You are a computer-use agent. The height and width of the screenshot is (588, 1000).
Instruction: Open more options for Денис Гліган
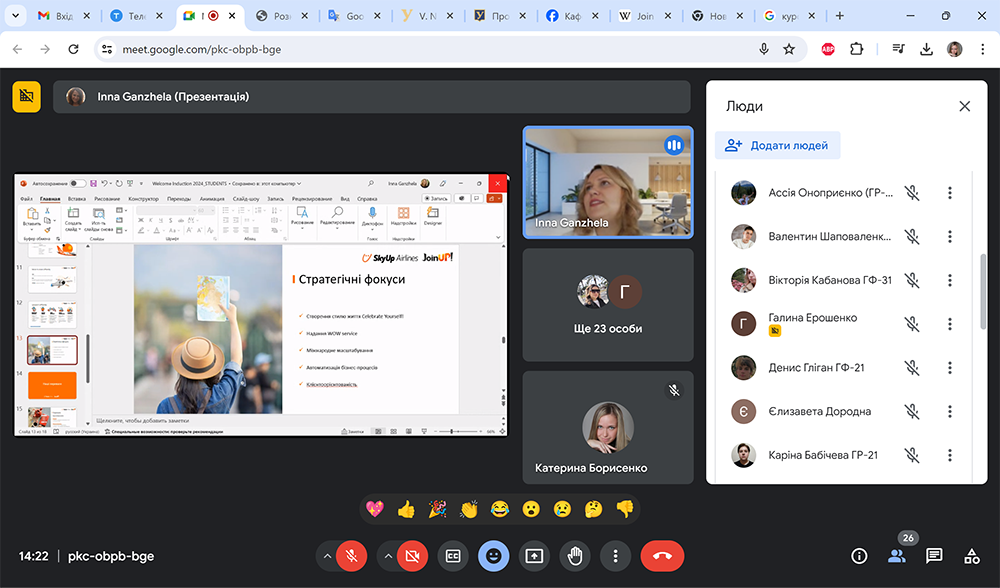coord(950,368)
